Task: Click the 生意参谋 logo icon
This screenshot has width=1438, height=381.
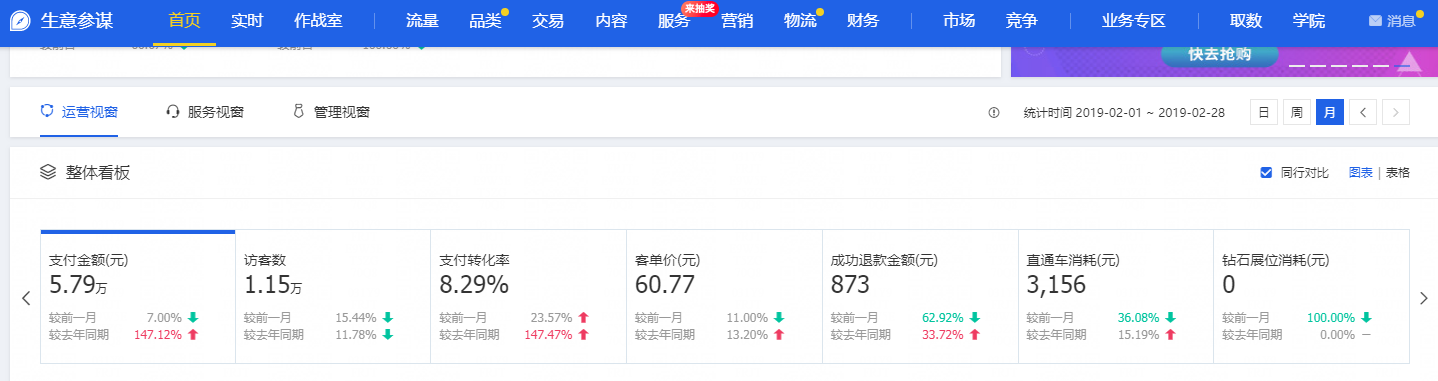Action: [x=19, y=20]
